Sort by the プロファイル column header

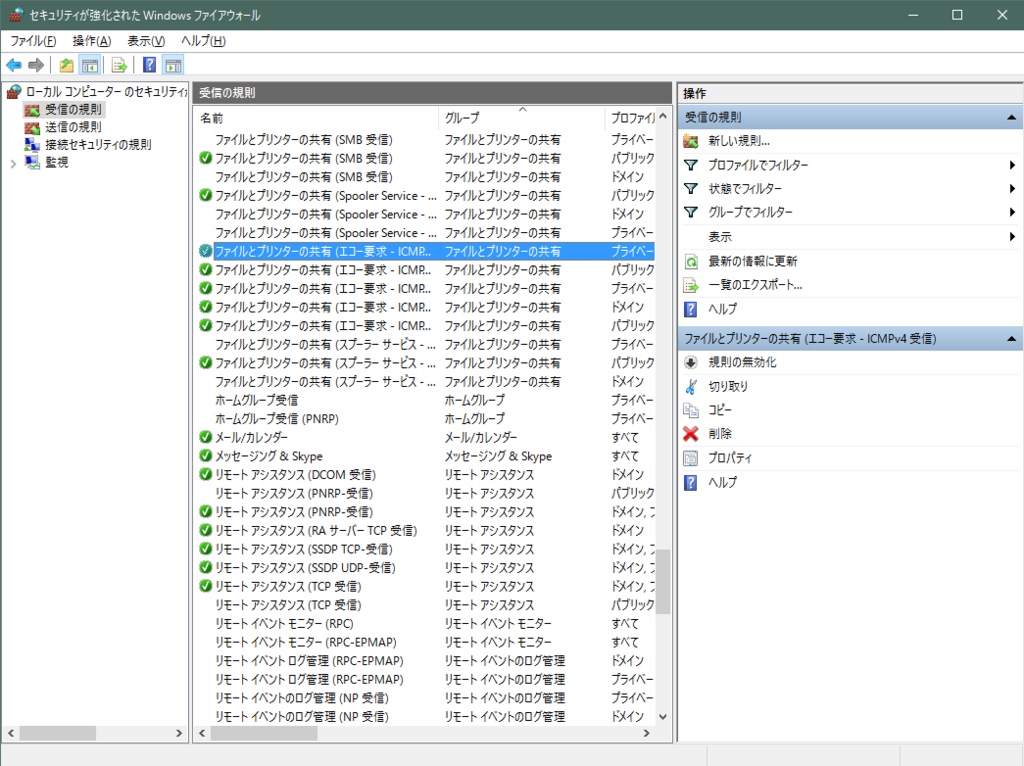pyautogui.click(x=630, y=118)
